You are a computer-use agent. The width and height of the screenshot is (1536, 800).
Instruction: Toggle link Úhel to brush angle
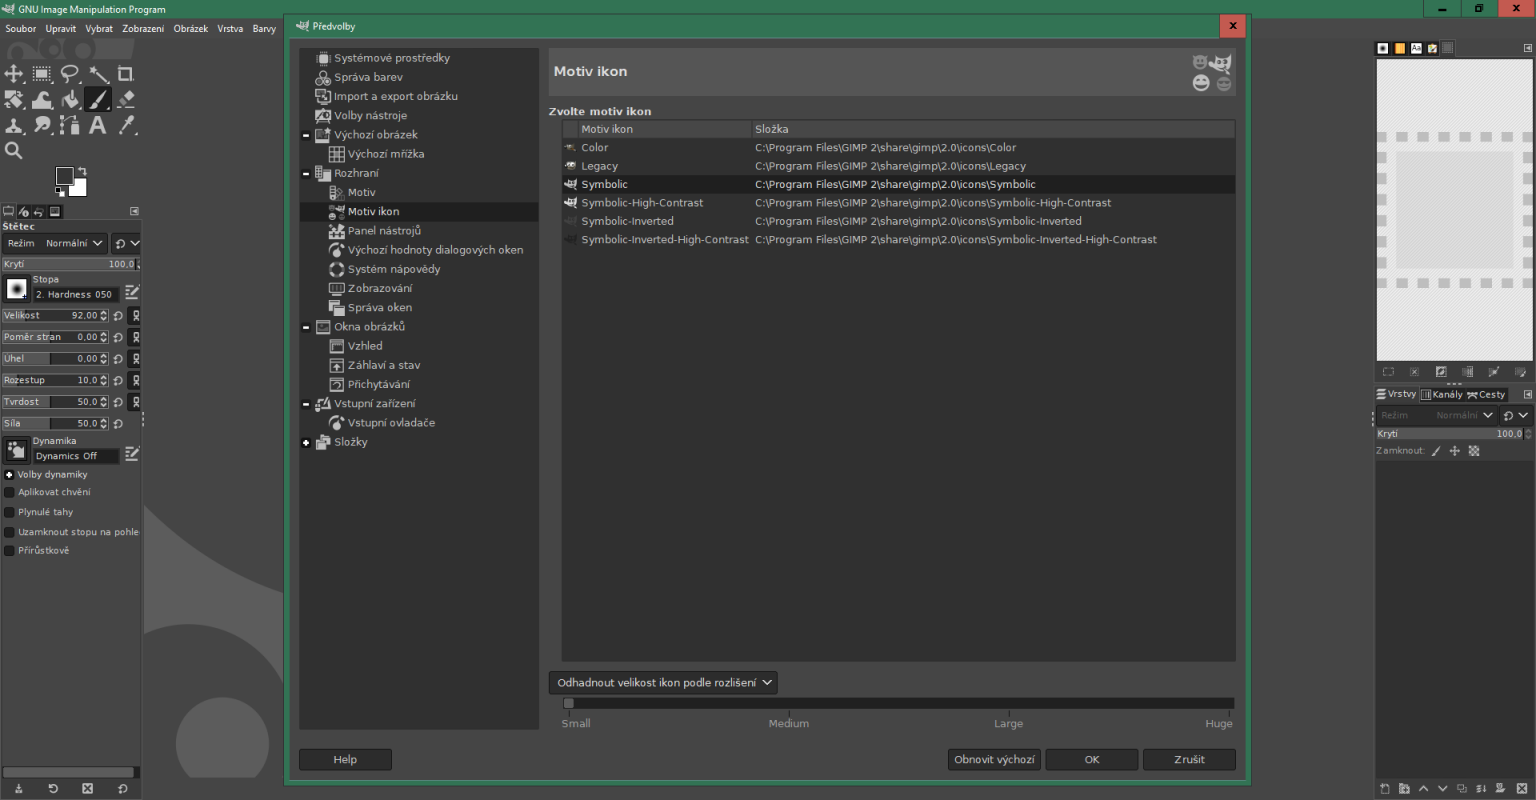(x=136, y=359)
